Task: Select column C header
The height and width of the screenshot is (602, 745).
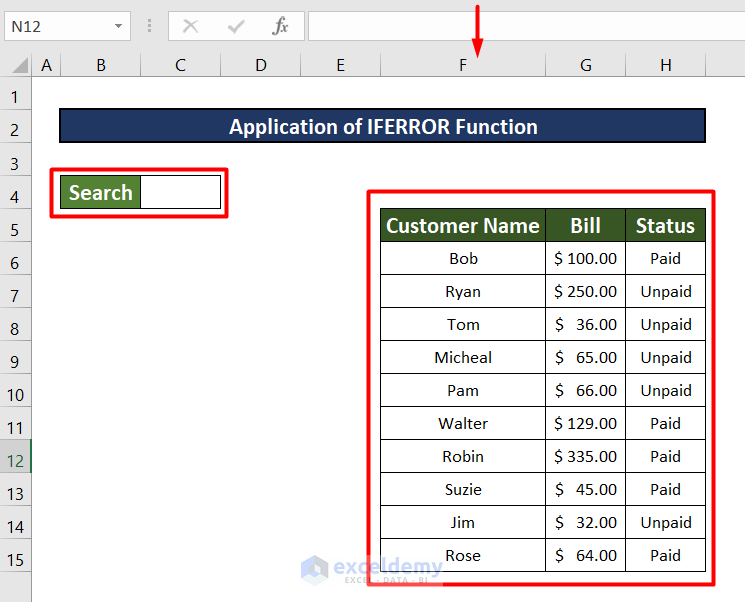Action: [181, 65]
